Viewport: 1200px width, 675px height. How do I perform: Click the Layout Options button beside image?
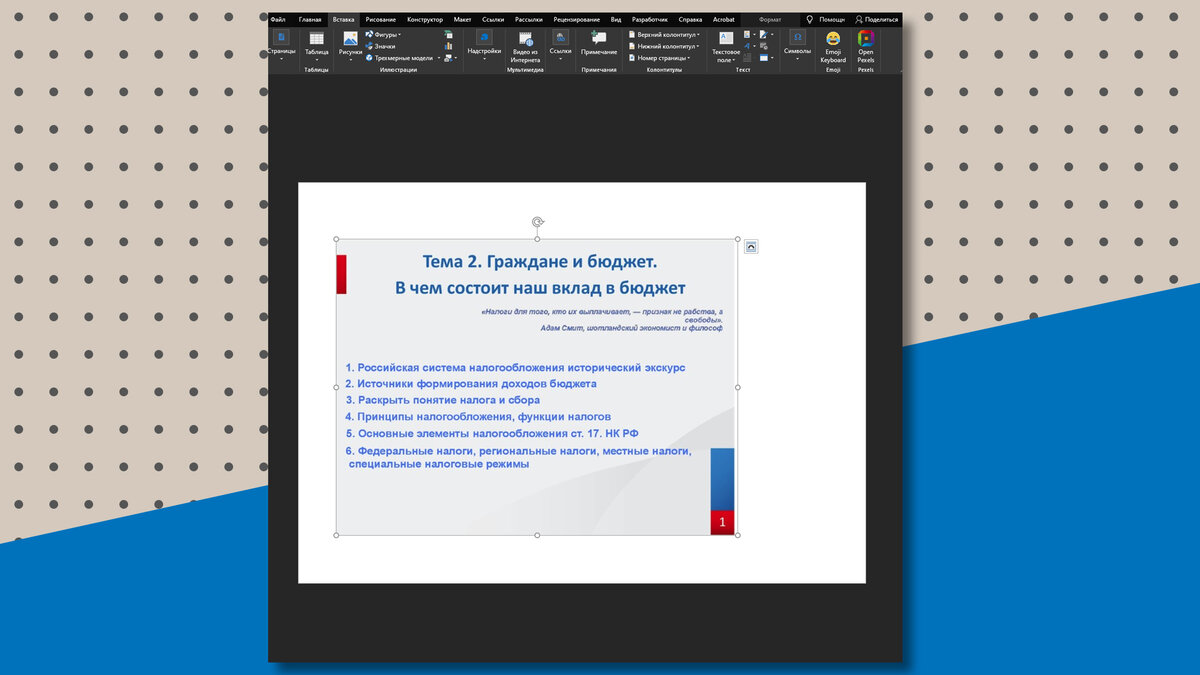pos(751,246)
